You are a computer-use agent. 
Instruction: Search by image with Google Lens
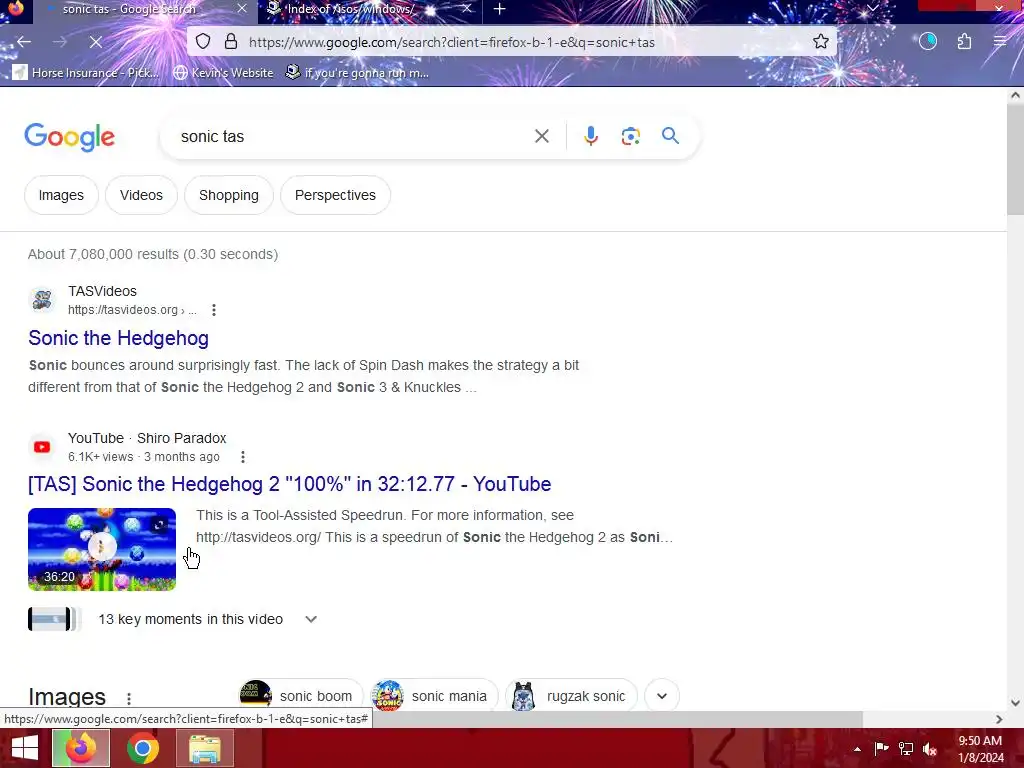pos(630,136)
